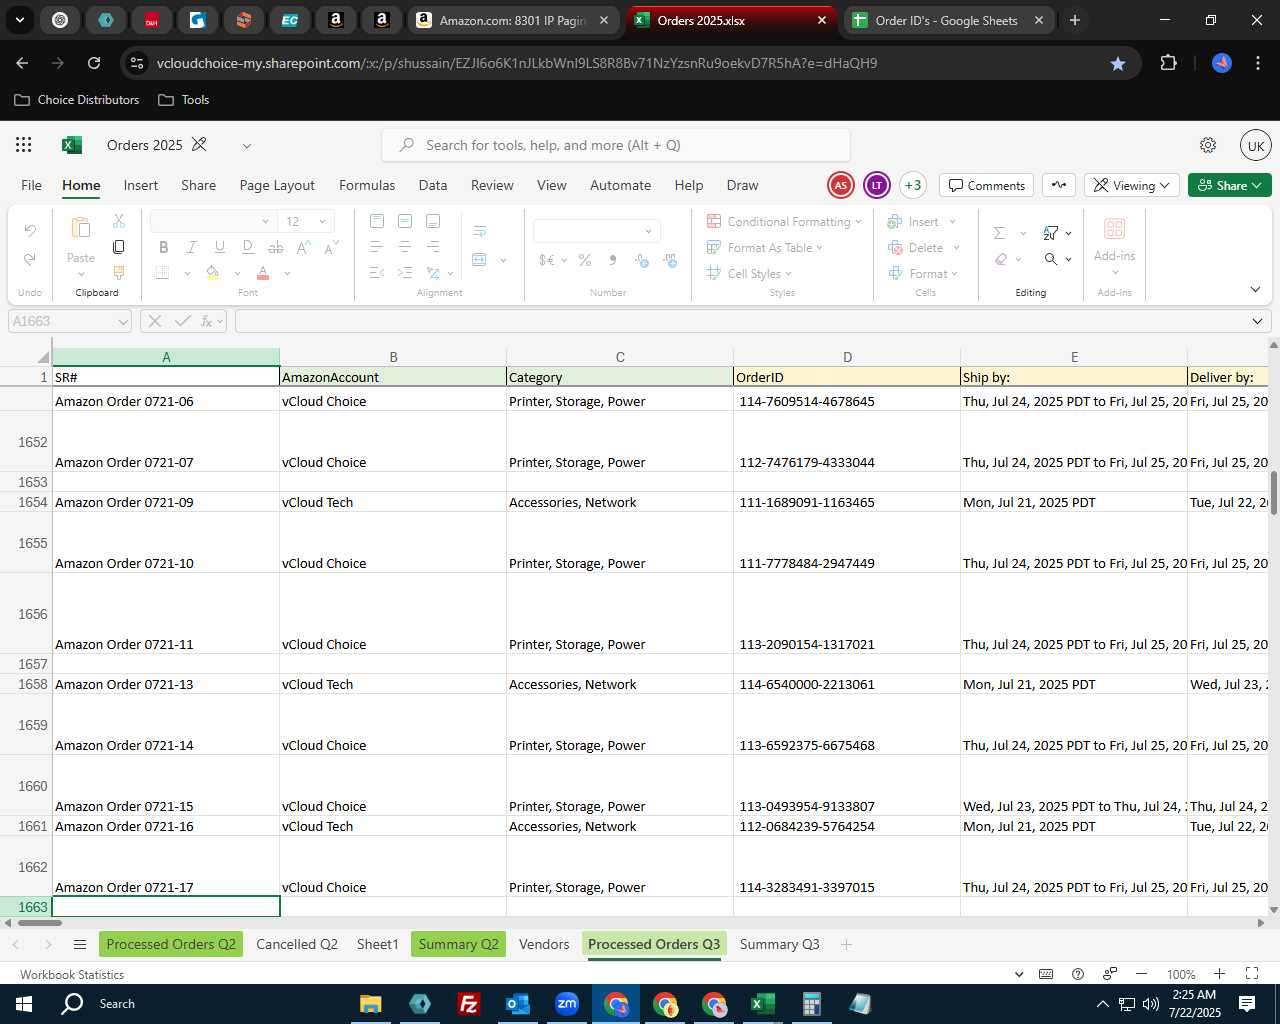1280x1024 pixels.
Task: Open Outlook from the taskbar
Action: click(x=517, y=1004)
